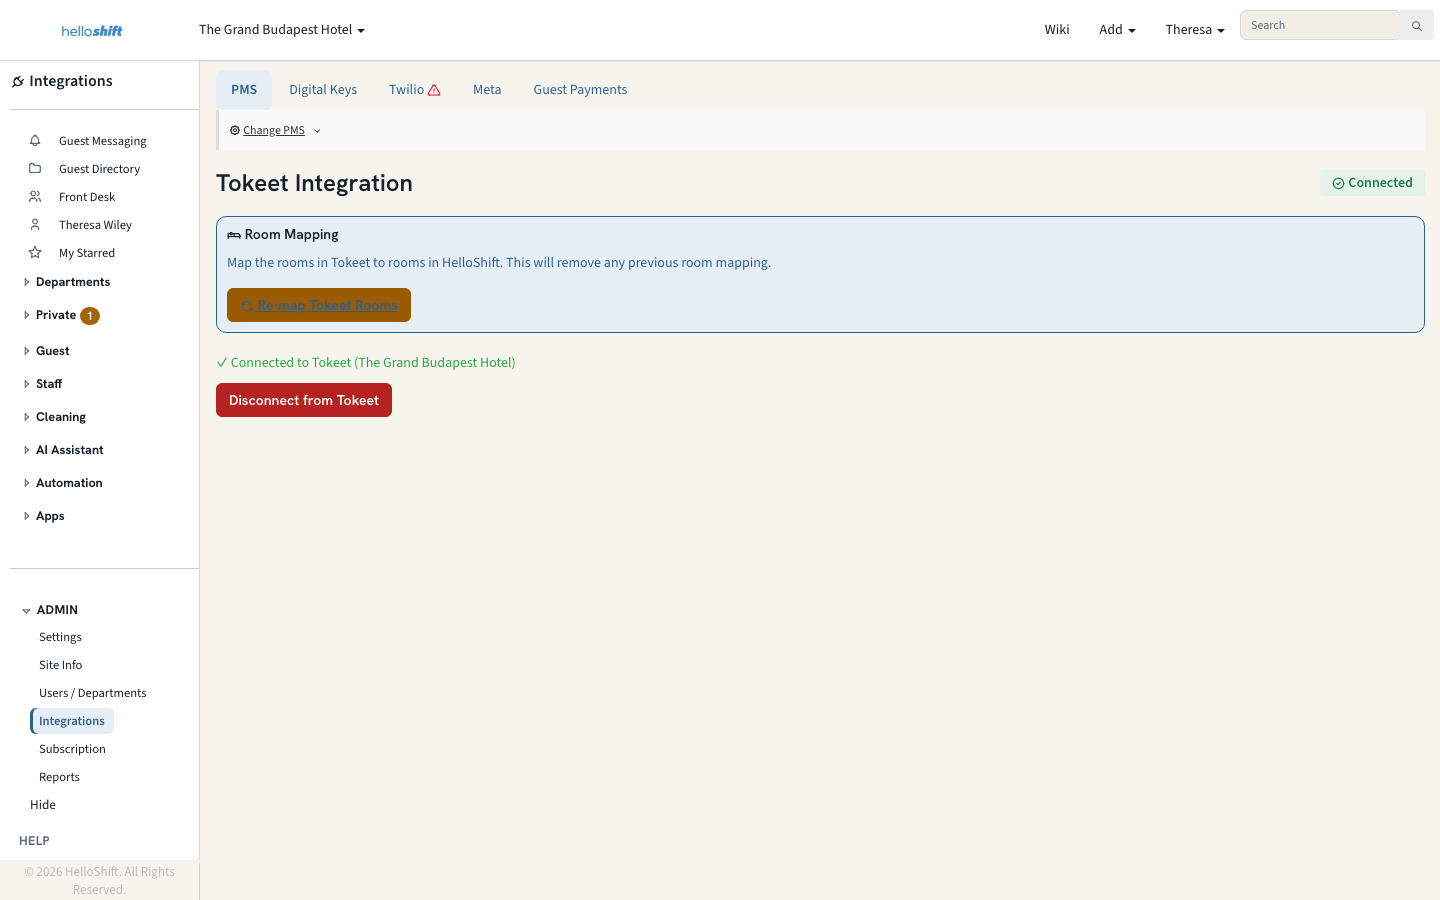Expand the Guest section
Viewport: 1440px width, 900px height.
click(27, 351)
